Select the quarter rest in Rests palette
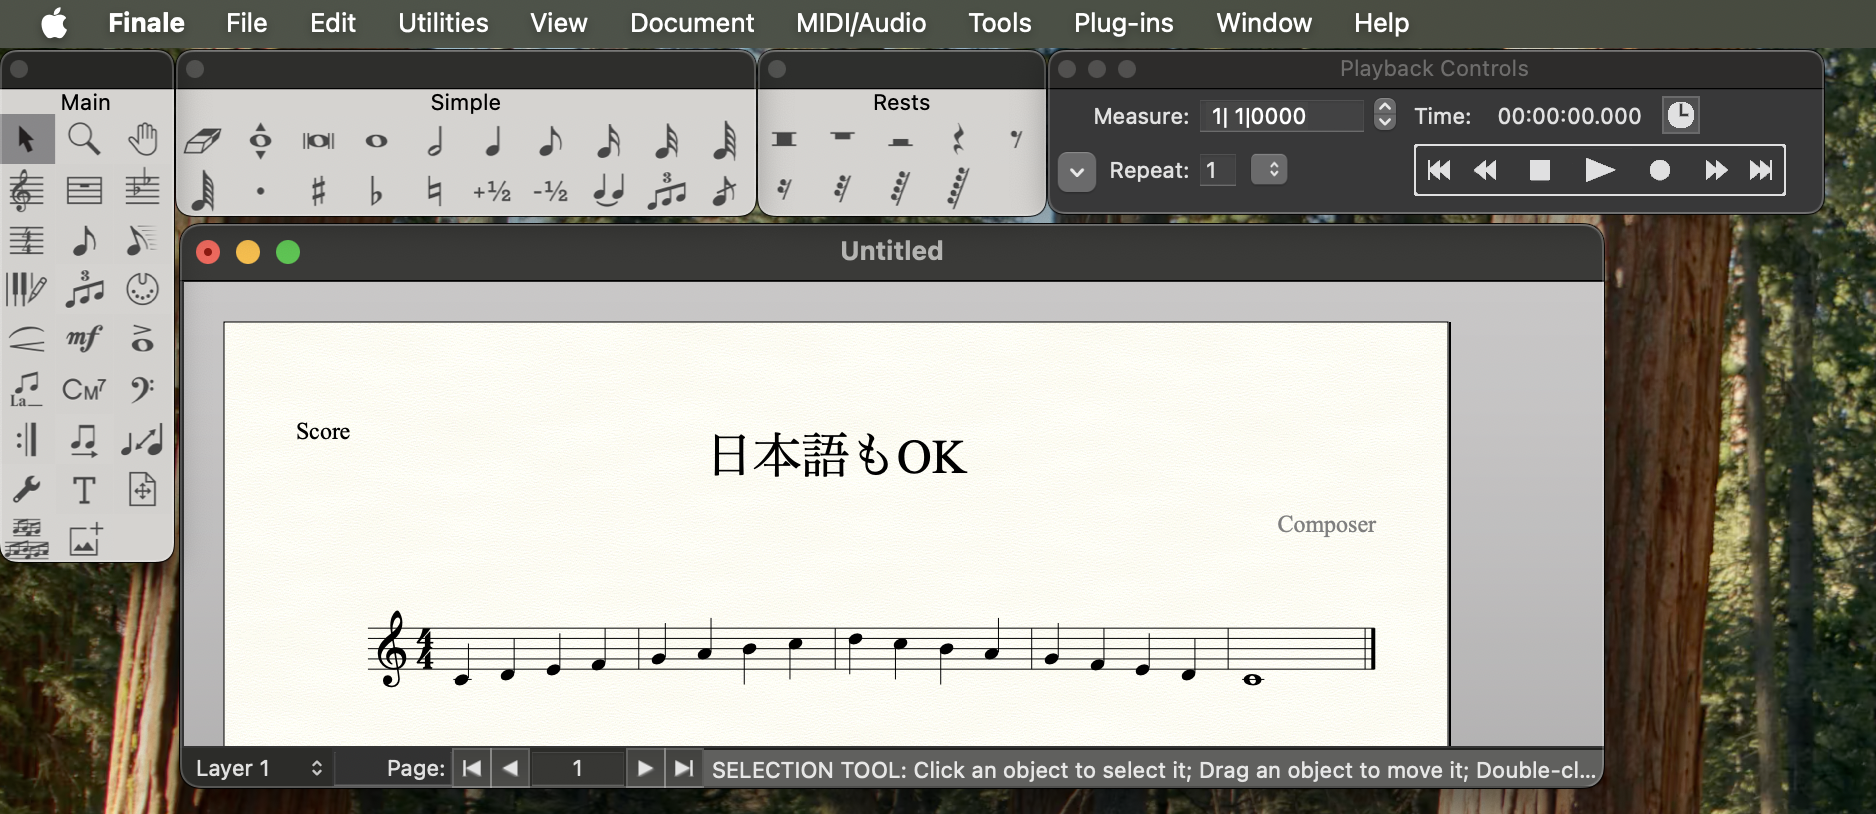The width and height of the screenshot is (1876, 814). tap(958, 140)
